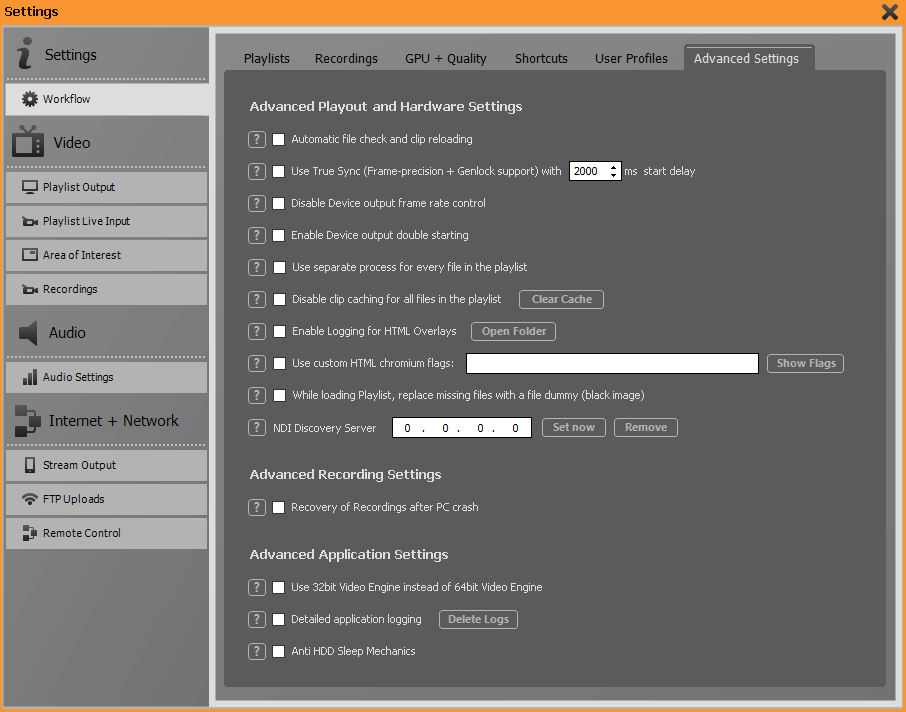Show help for True Sync option
The image size is (906, 712).
(257, 171)
